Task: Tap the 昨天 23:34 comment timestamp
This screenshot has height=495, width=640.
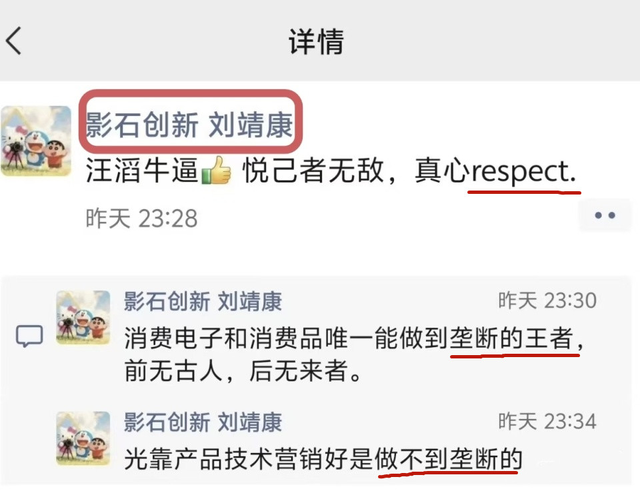Action: click(x=547, y=421)
